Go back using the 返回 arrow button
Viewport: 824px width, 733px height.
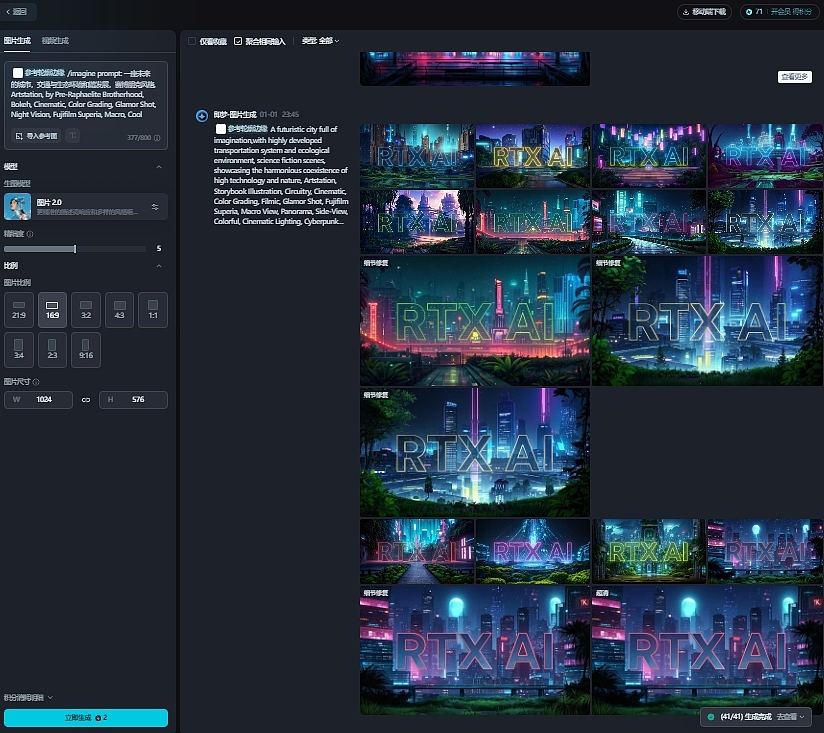click(x=16, y=12)
